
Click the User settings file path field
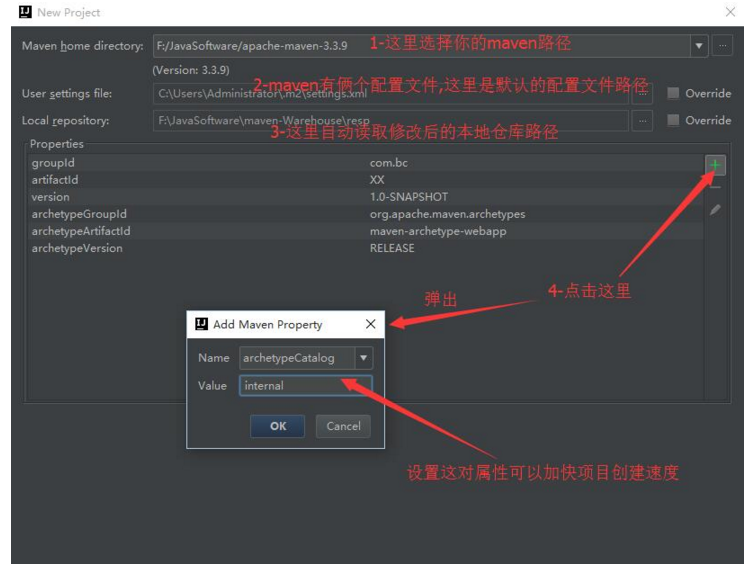(x=391, y=93)
